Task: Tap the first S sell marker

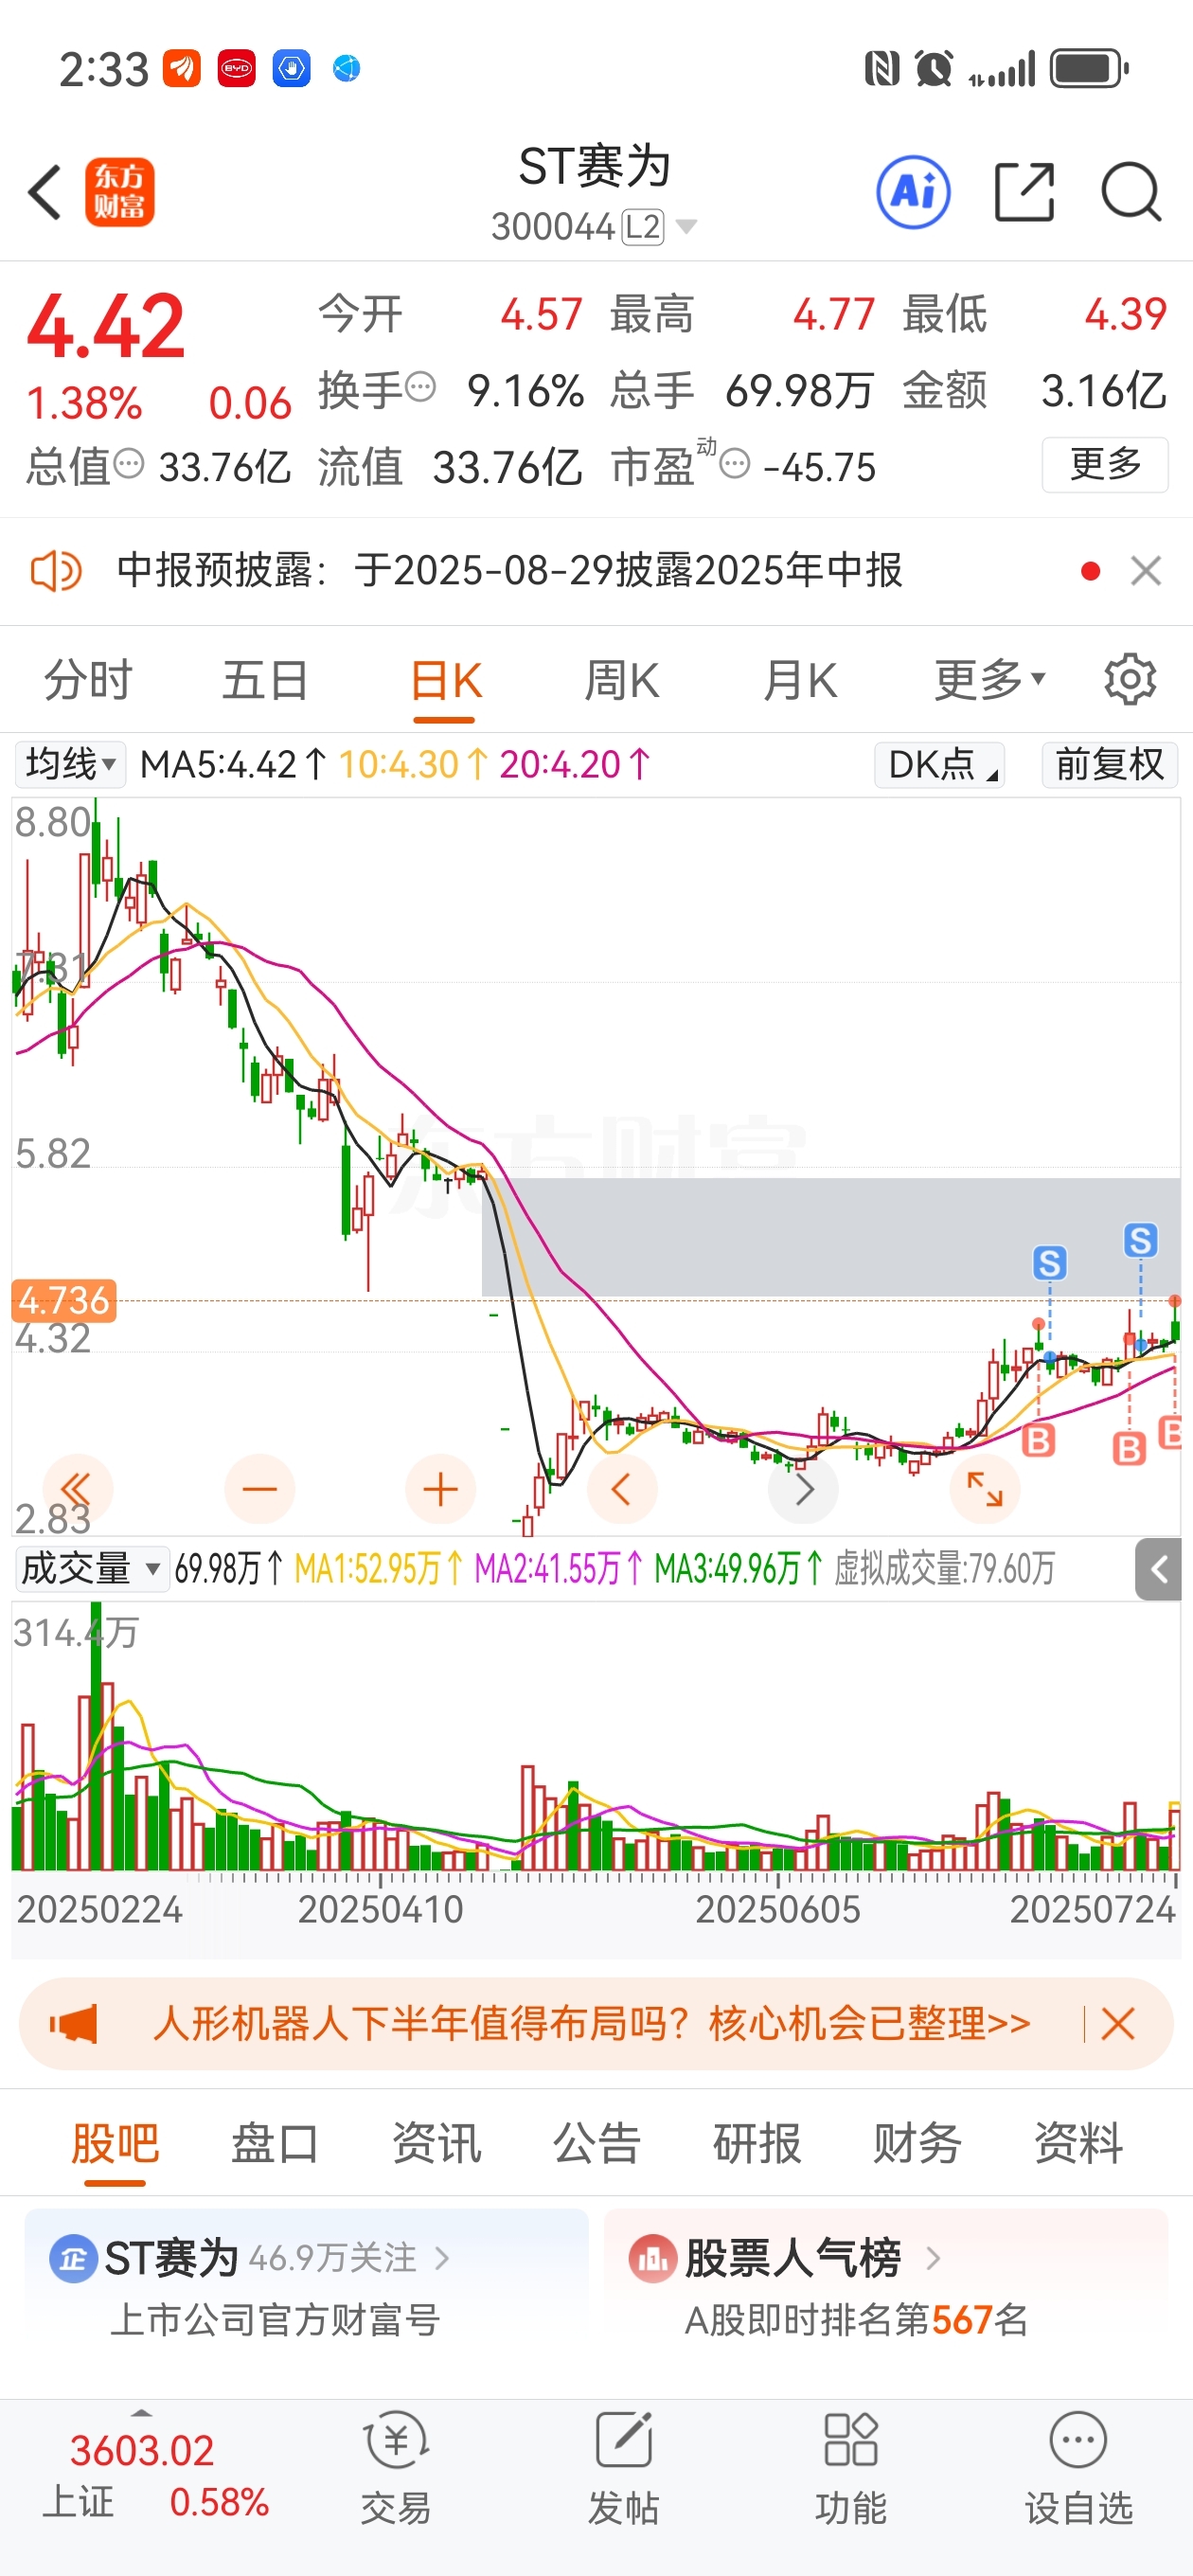Action: 1049,1263
